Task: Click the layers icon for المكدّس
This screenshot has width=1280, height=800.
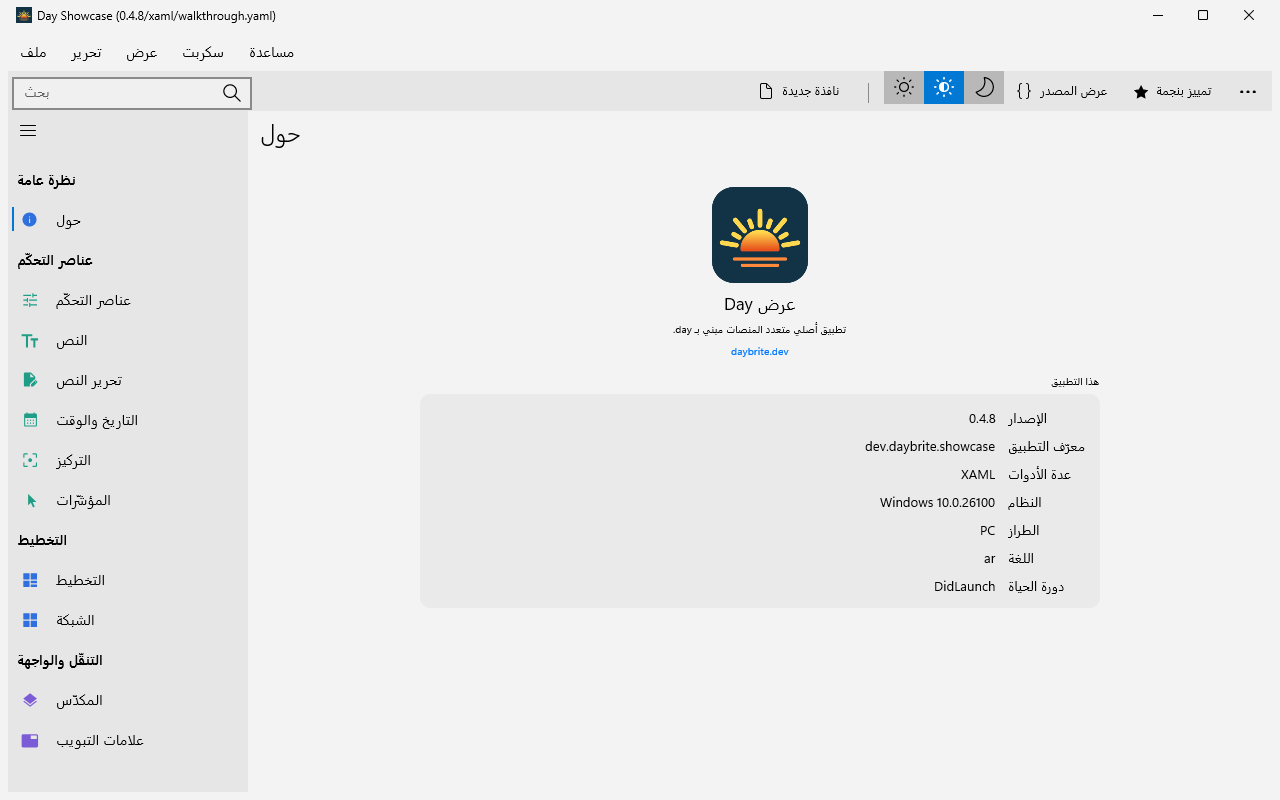Action: point(30,700)
